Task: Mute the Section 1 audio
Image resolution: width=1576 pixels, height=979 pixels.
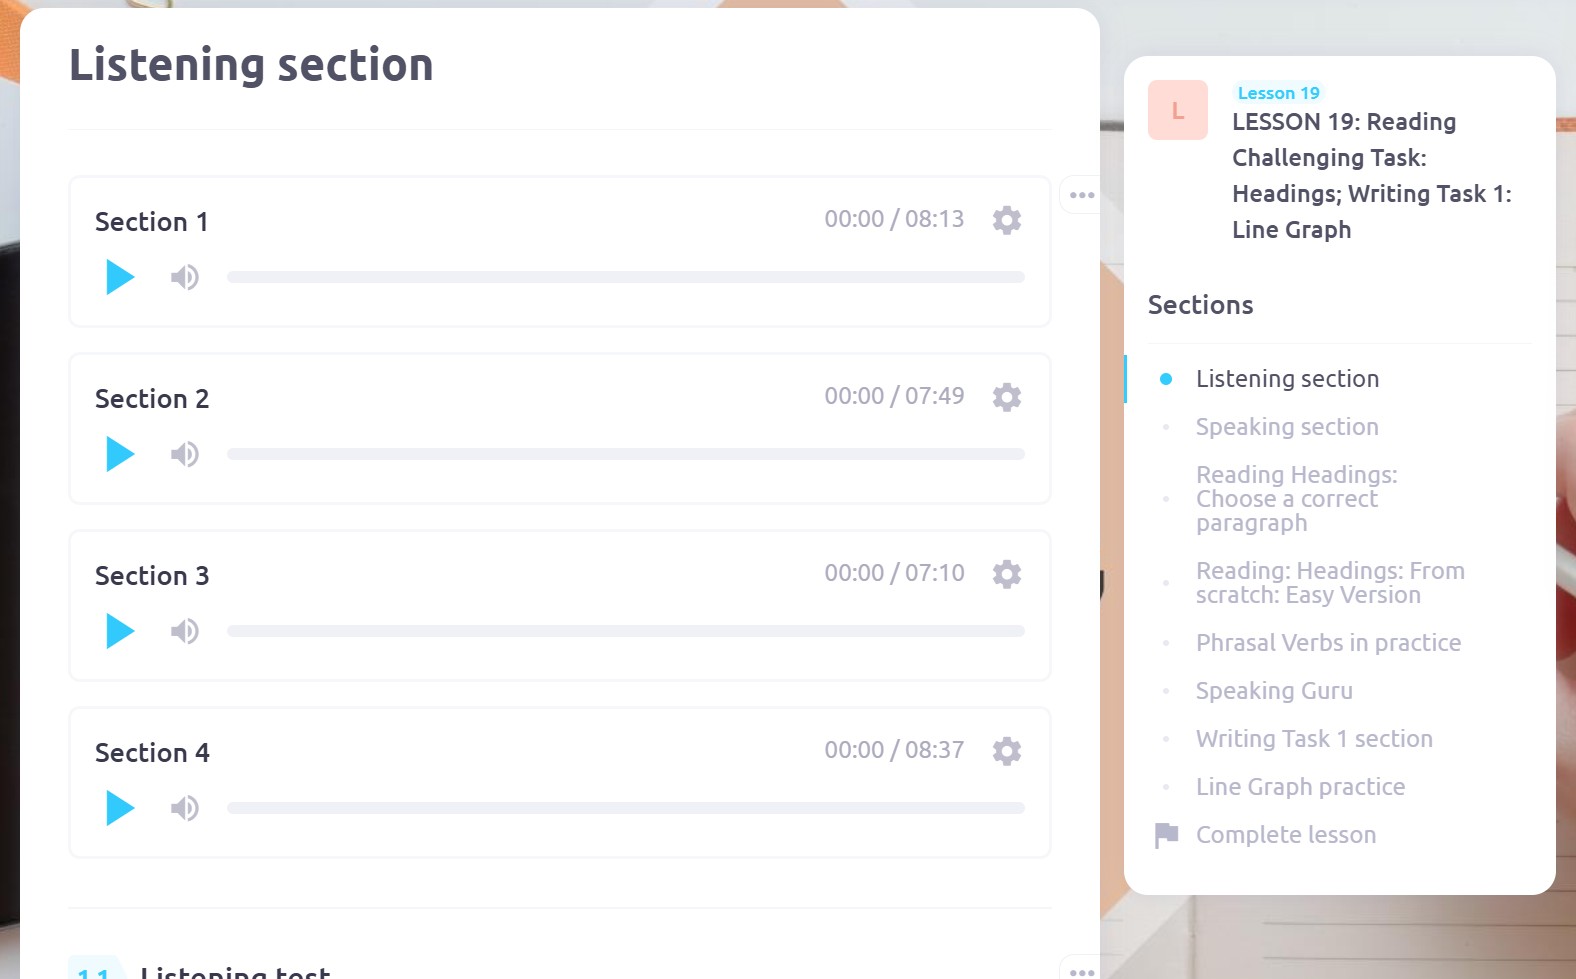Action: point(185,277)
